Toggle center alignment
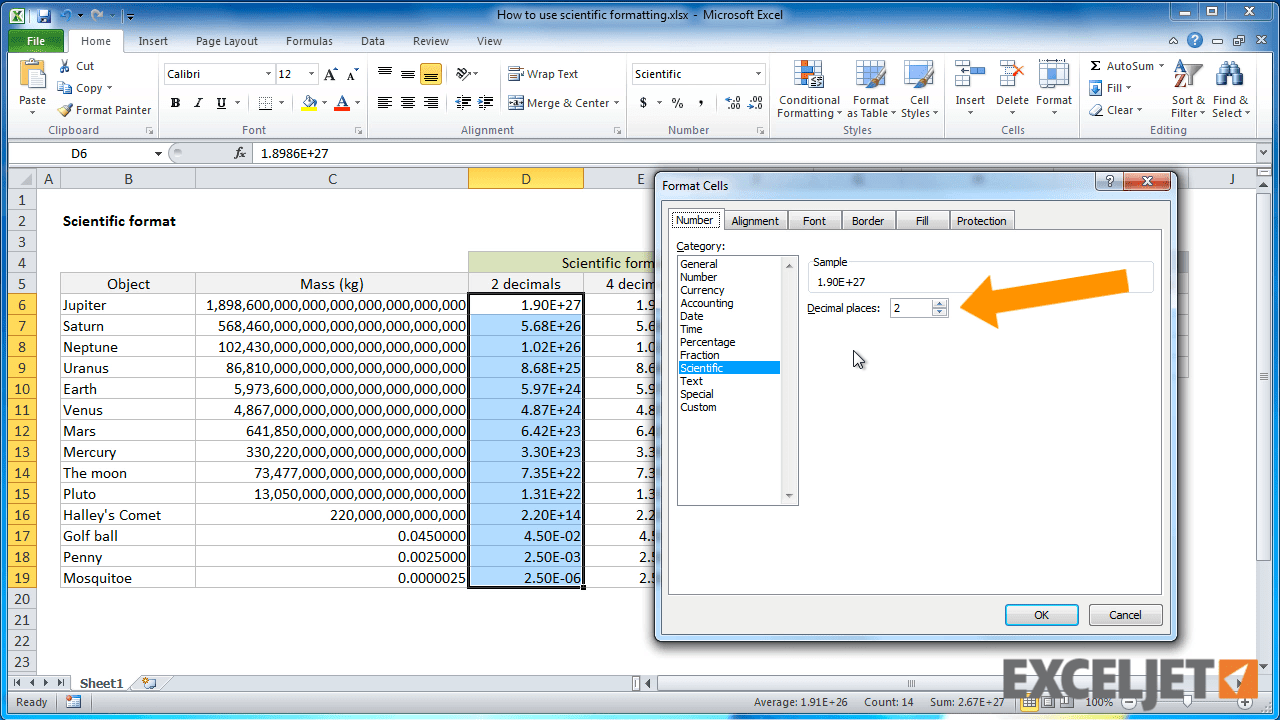 click(406, 102)
